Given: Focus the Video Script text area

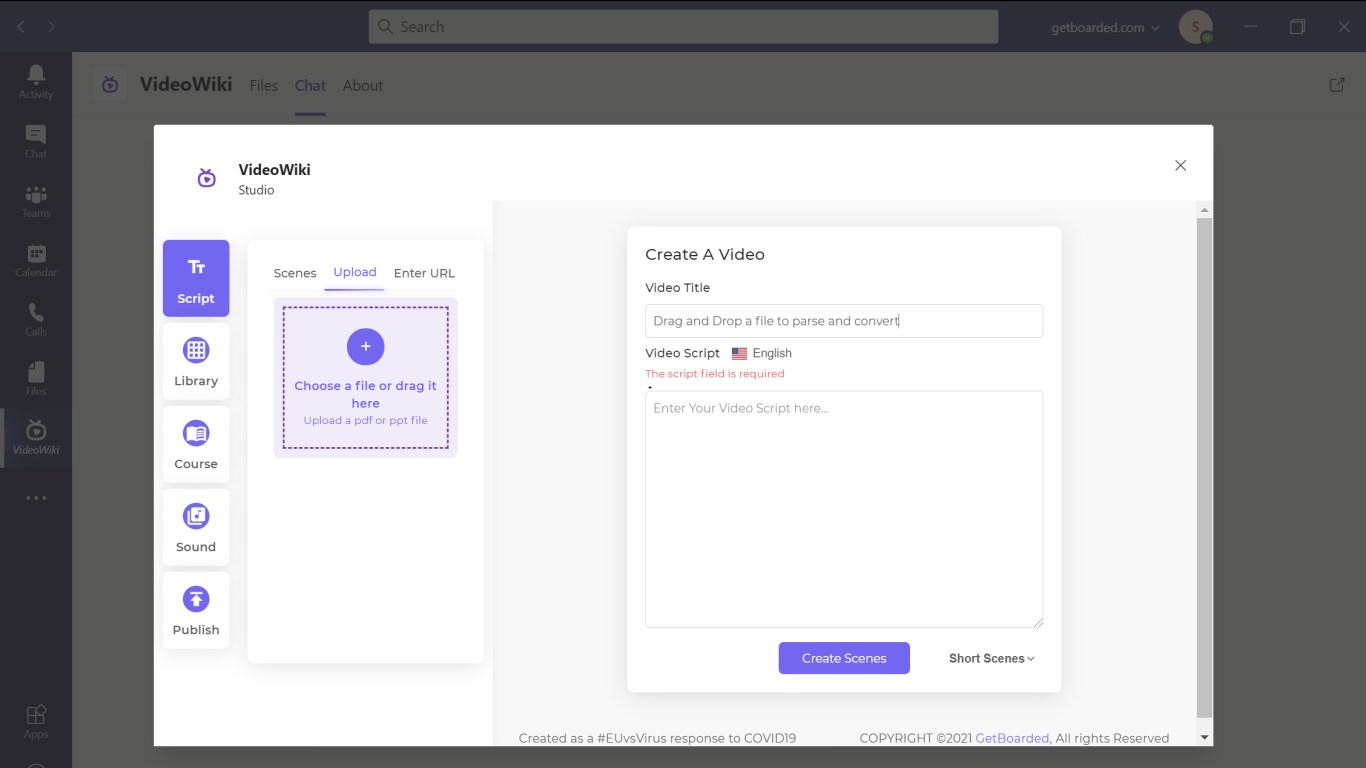Looking at the screenshot, I should [844, 509].
